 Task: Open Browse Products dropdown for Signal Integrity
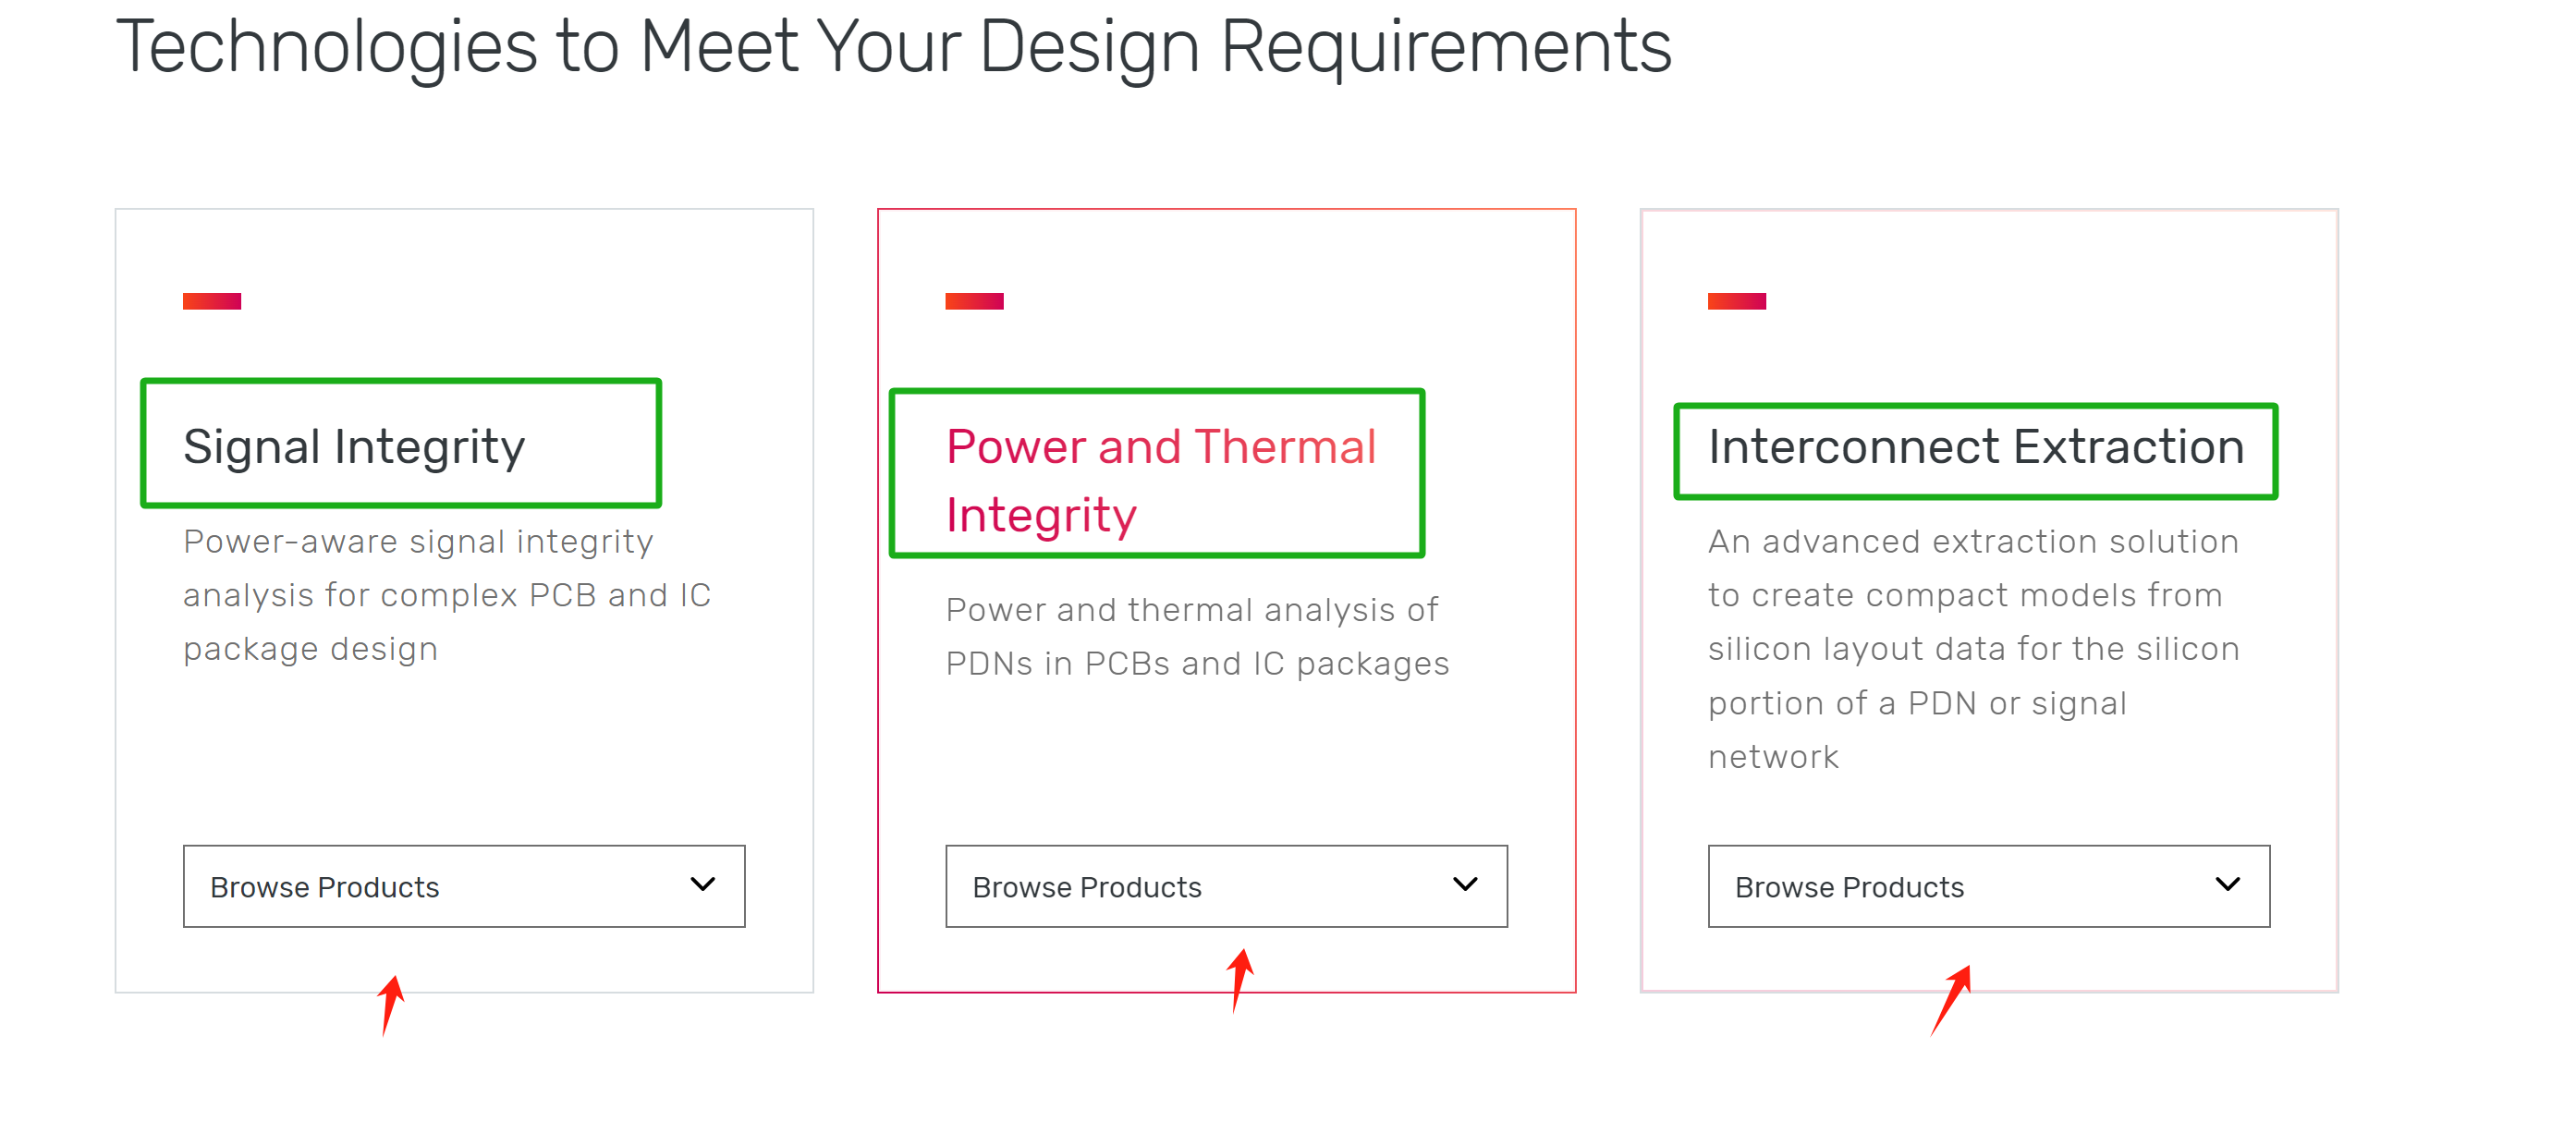pos(463,887)
